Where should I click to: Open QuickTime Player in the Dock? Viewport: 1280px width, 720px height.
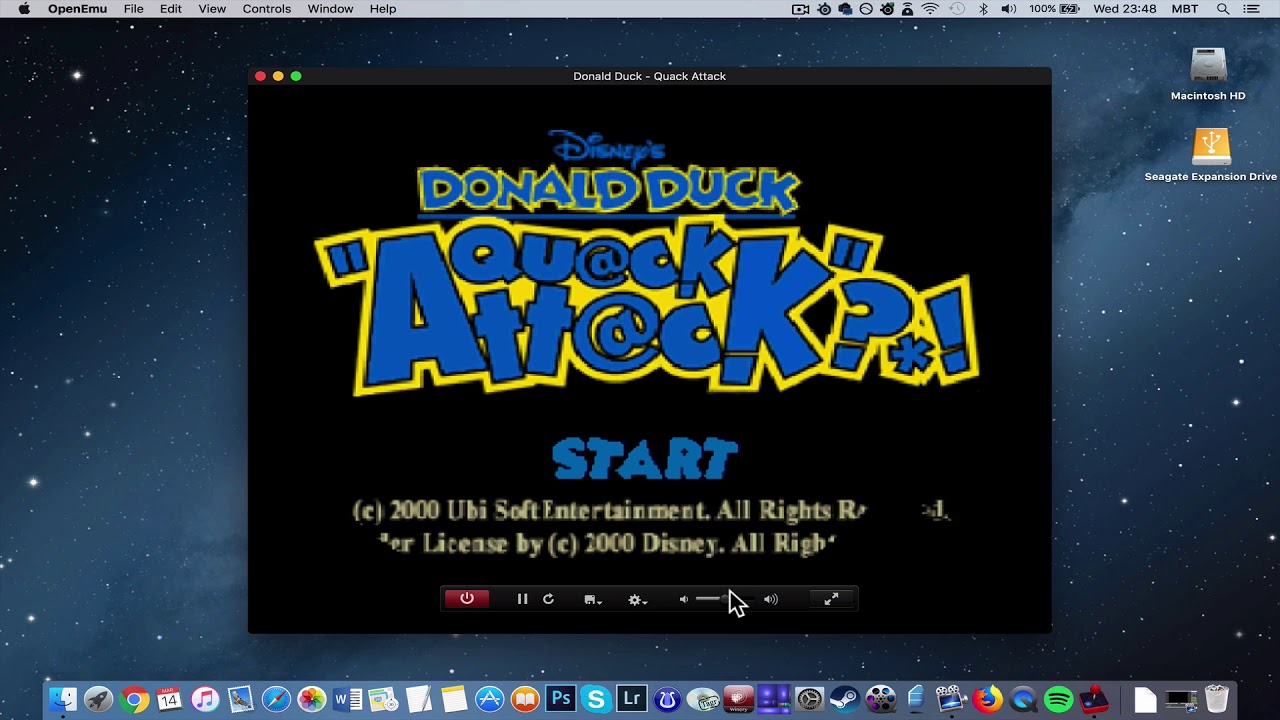1023,699
